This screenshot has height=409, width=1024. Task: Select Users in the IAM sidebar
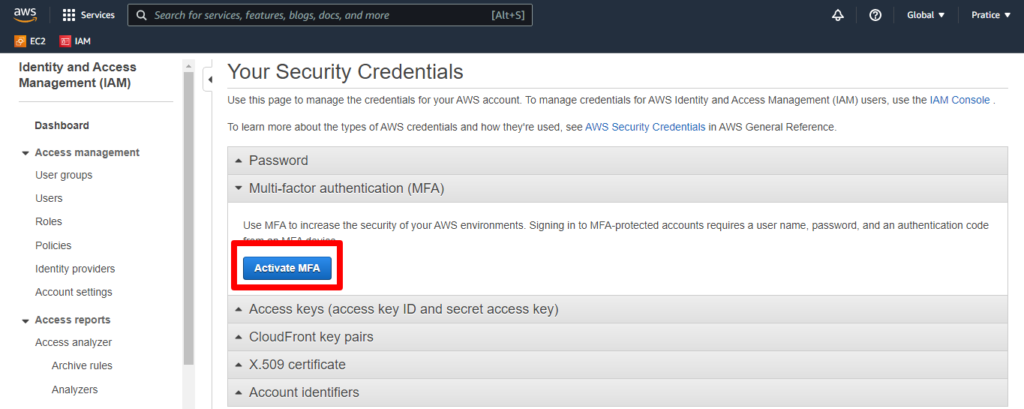point(49,198)
